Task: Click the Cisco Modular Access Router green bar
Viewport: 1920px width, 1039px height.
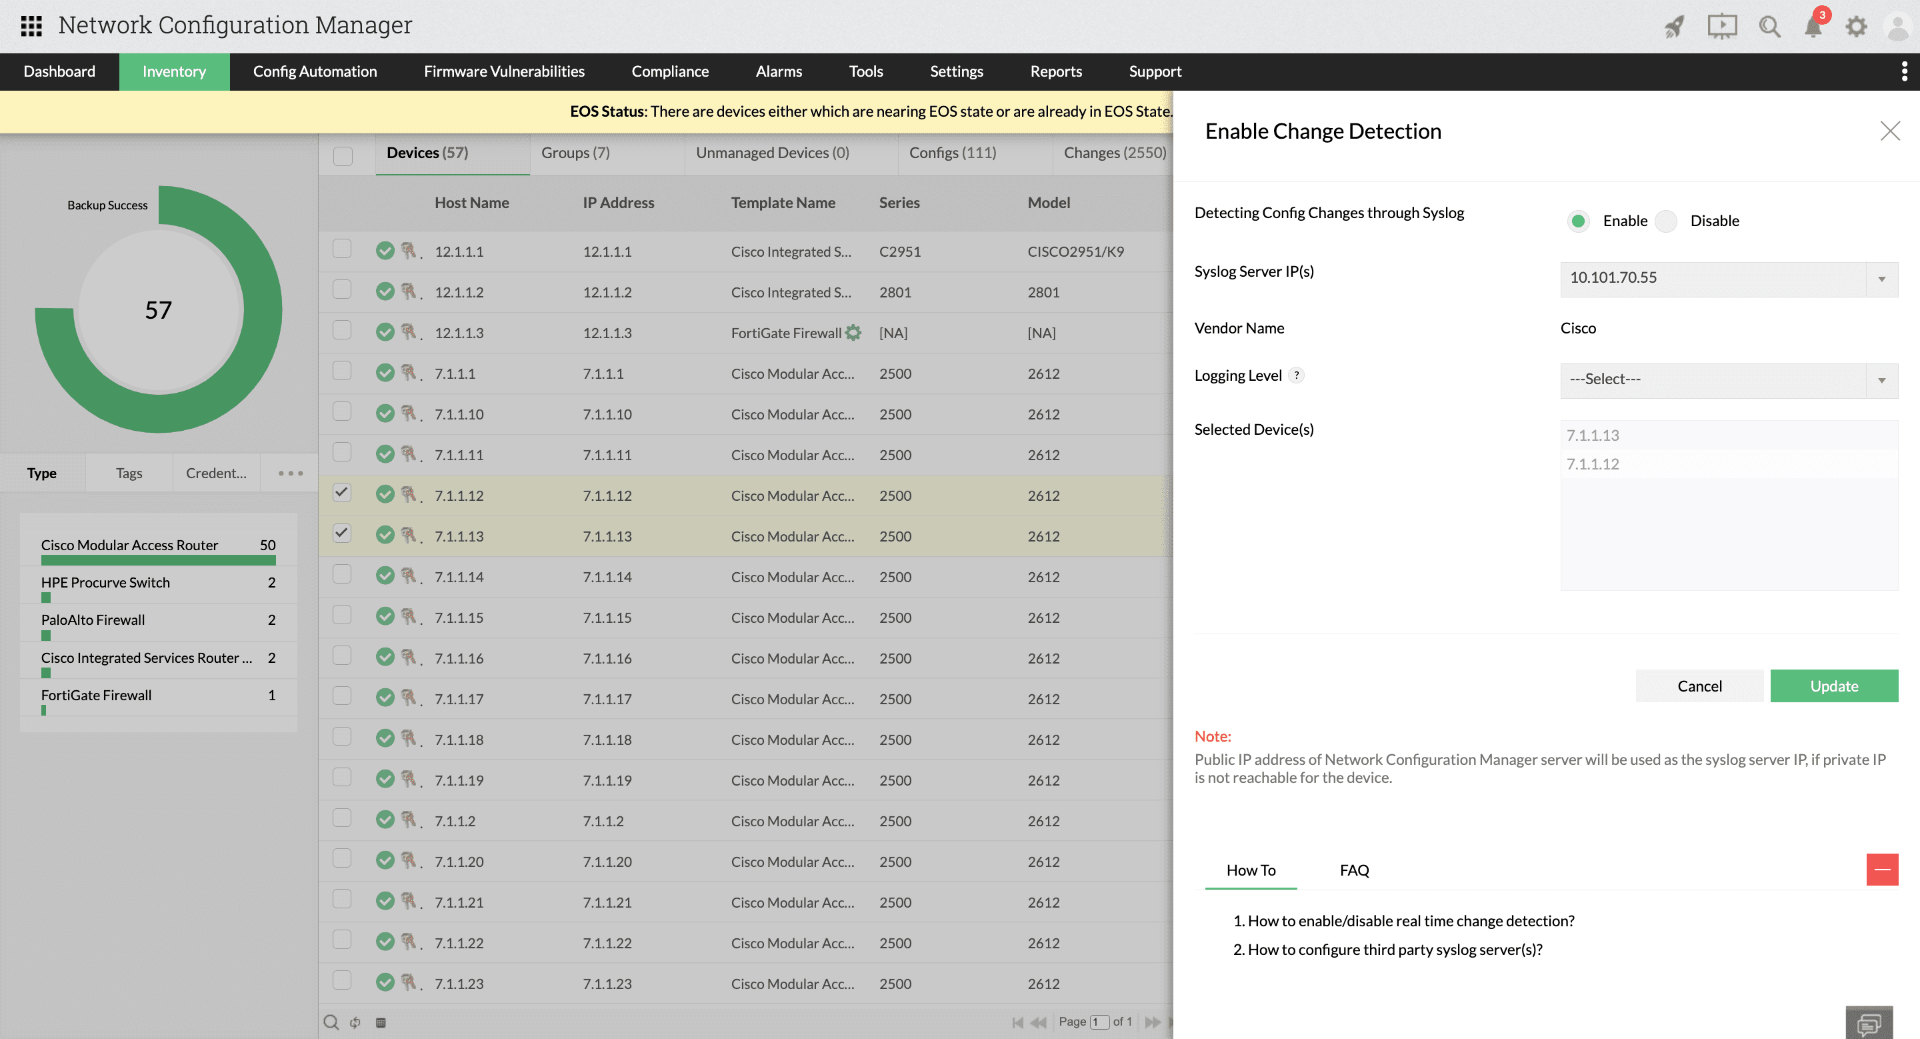Action: tap(158, 561)
